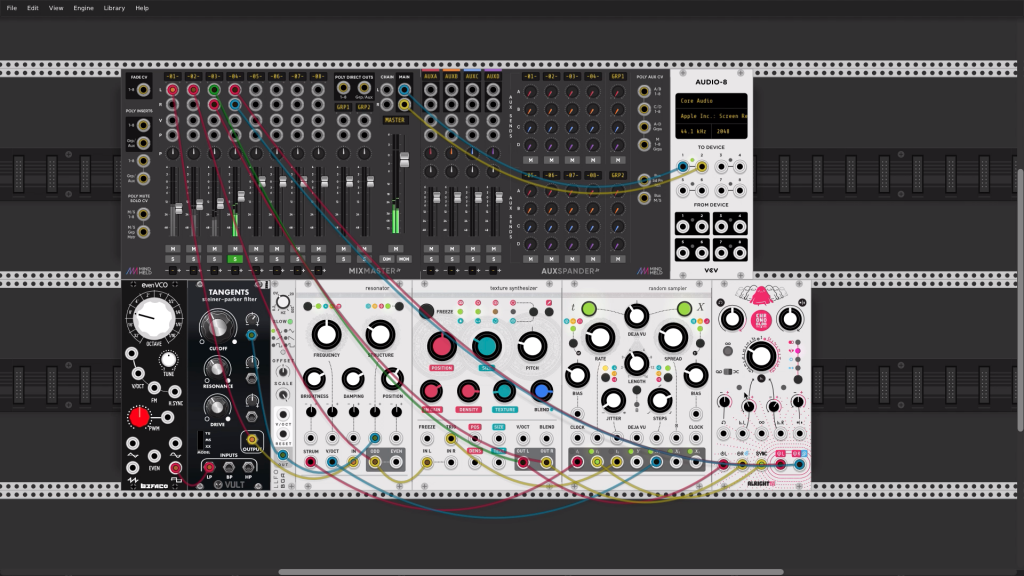Mute the master output

(x=396, y=249)
